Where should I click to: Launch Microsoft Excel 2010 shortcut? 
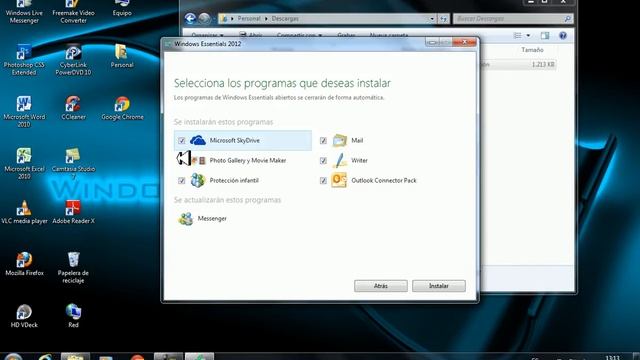(24, 163)
